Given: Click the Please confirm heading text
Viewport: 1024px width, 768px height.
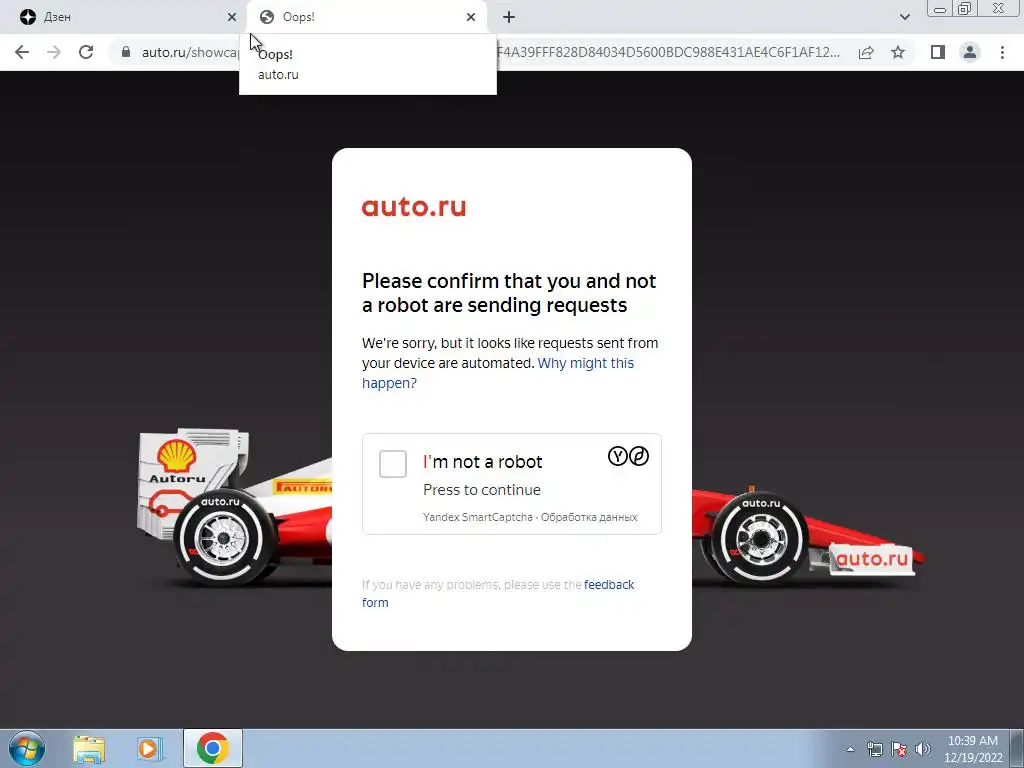Looking at the screenshot, I should [509, 293].
